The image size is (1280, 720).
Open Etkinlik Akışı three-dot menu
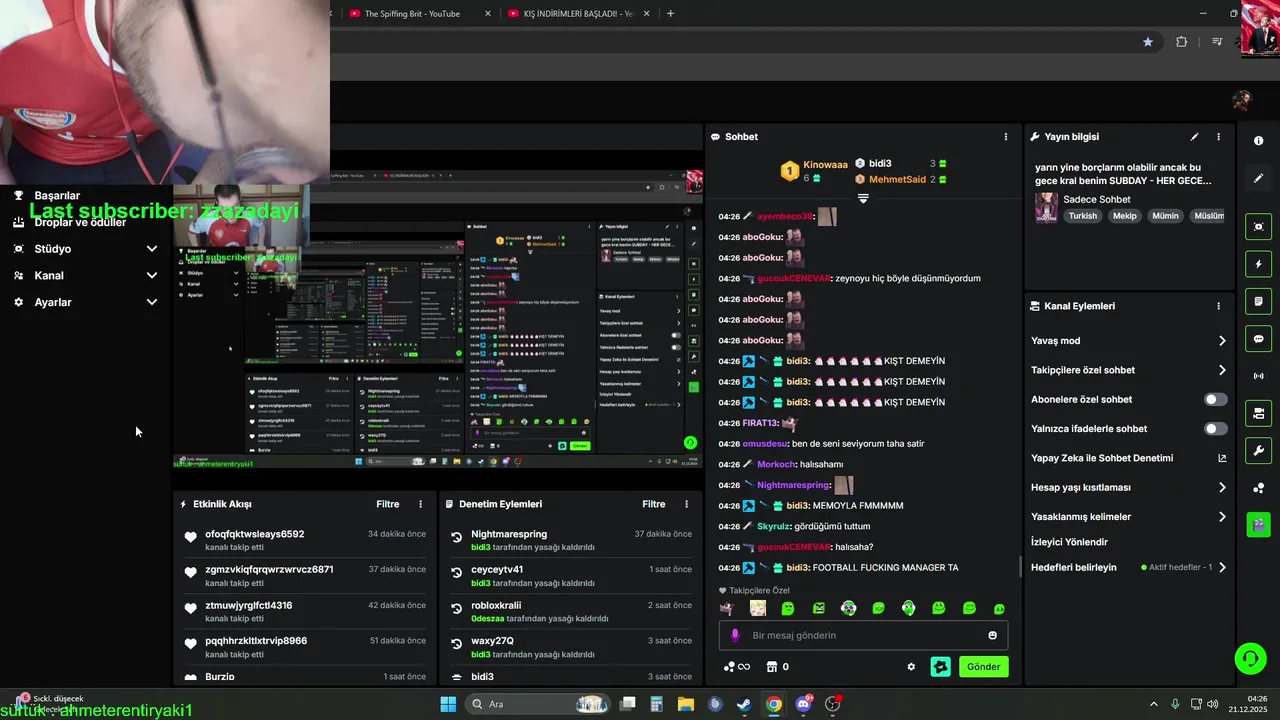(420, 504)
